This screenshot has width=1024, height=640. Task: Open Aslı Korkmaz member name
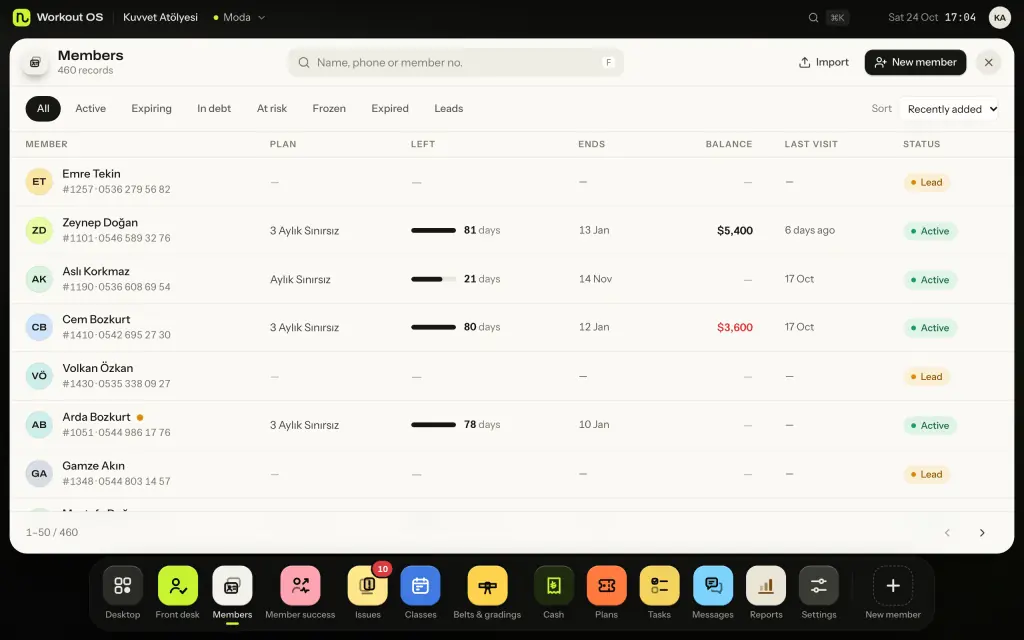96,271
